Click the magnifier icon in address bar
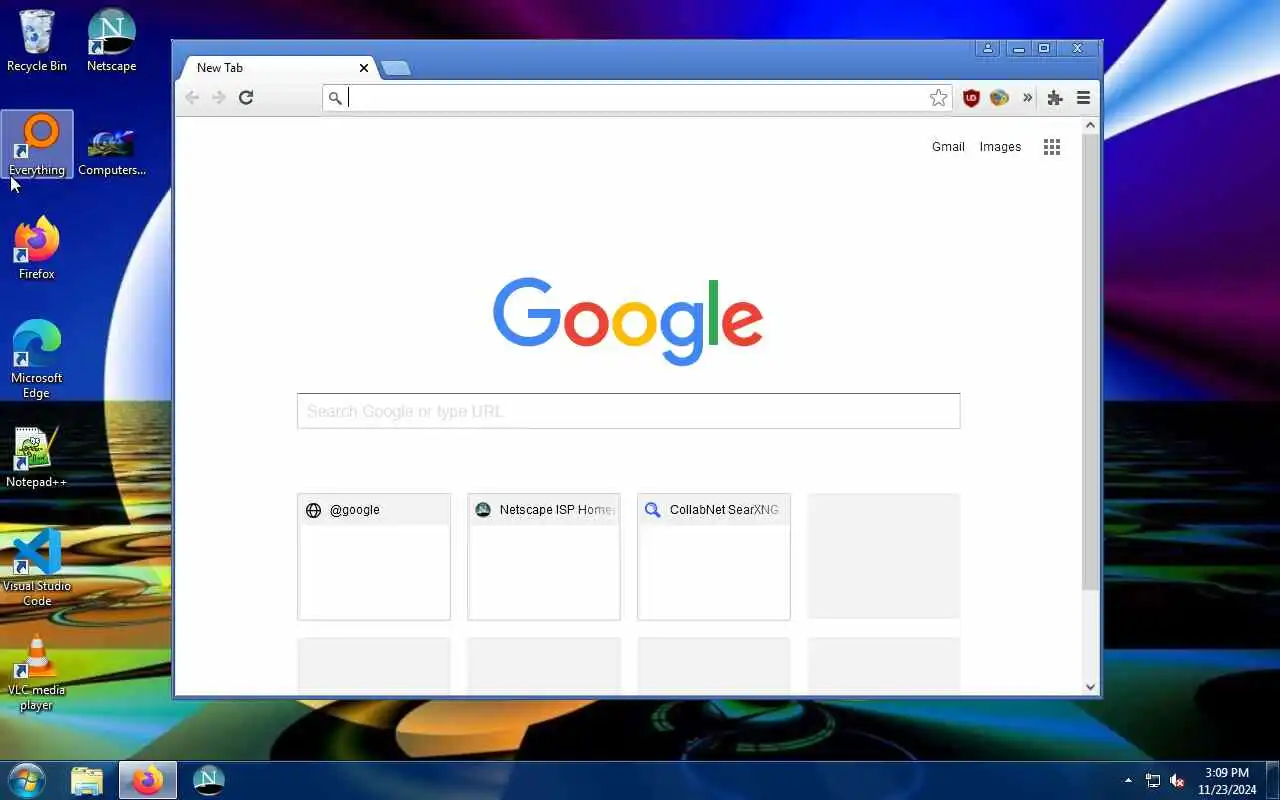Viewport: 1280px width, 800px height. tap(335, 98)
